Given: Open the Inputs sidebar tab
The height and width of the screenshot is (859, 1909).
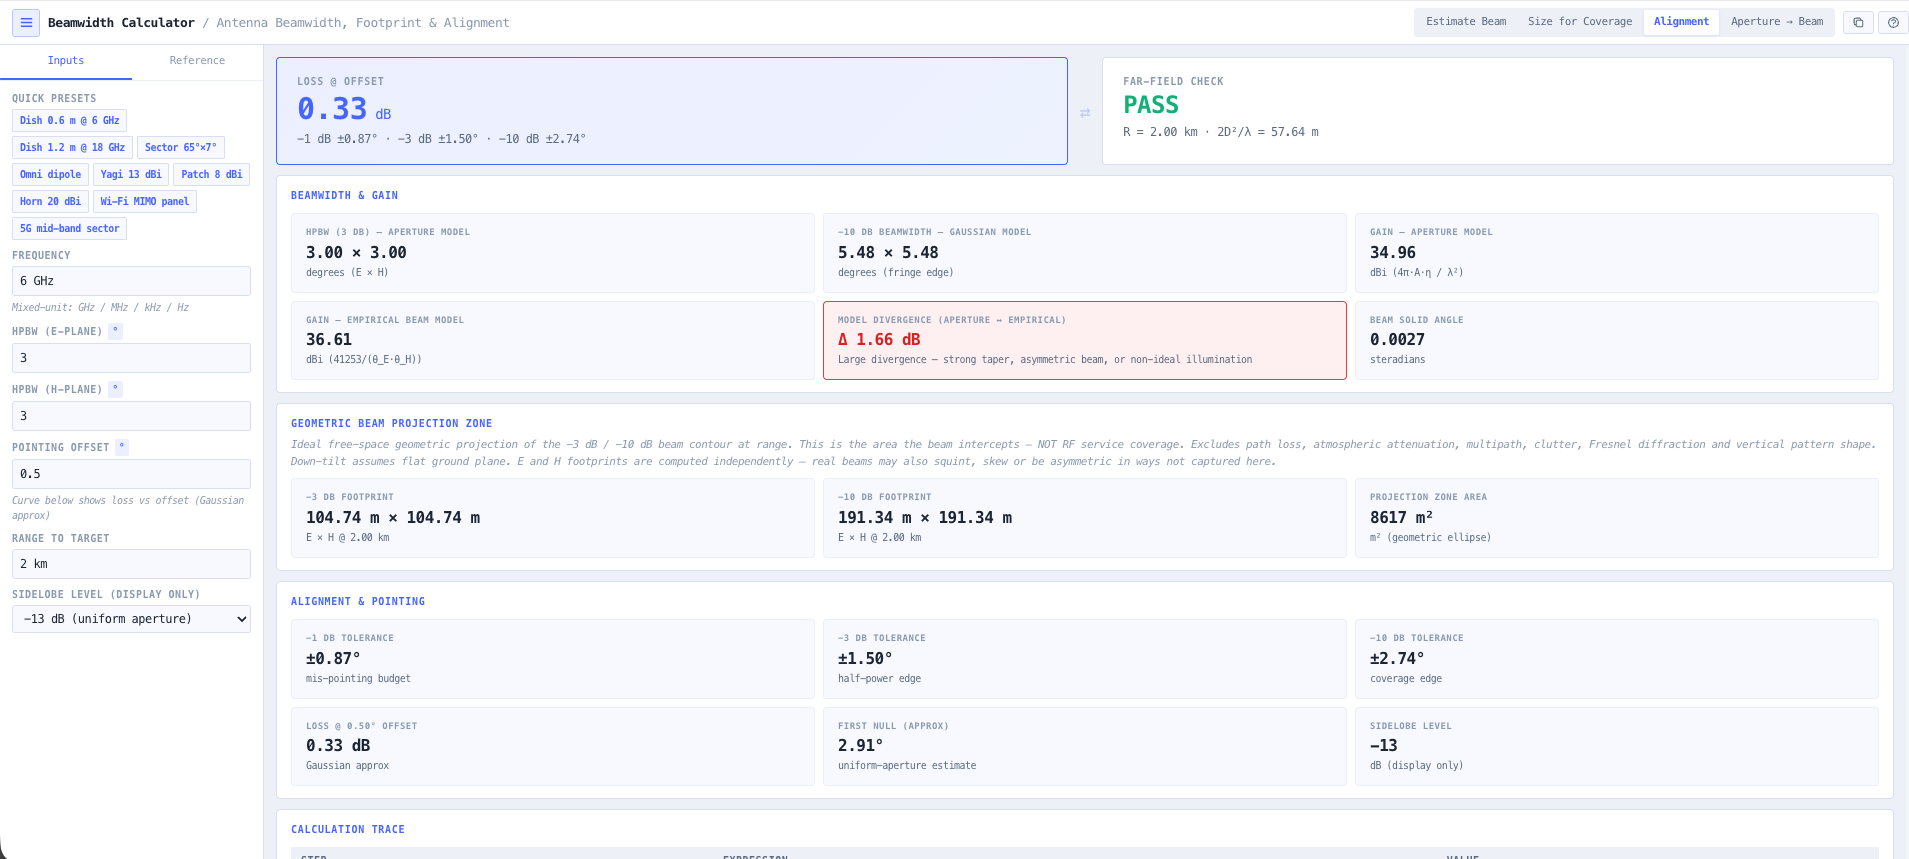Looking at the screenshot, I should (x=66, y=61).
